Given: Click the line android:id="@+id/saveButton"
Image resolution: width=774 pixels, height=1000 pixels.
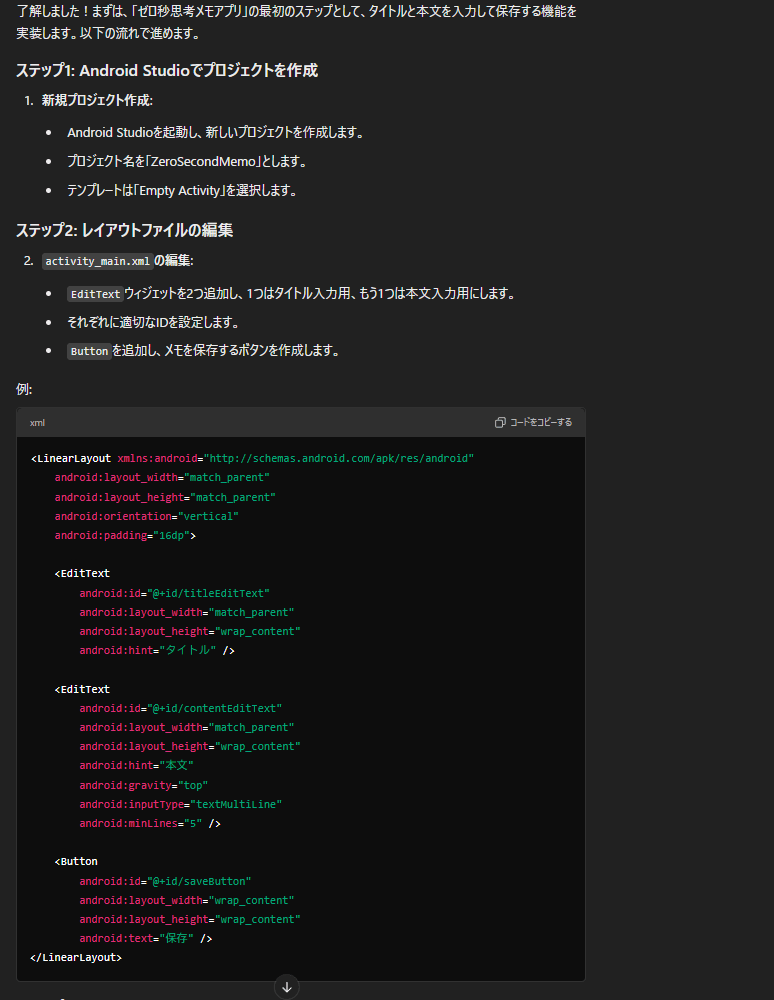Looking at the screenshot, I should [x=165, y=881].
